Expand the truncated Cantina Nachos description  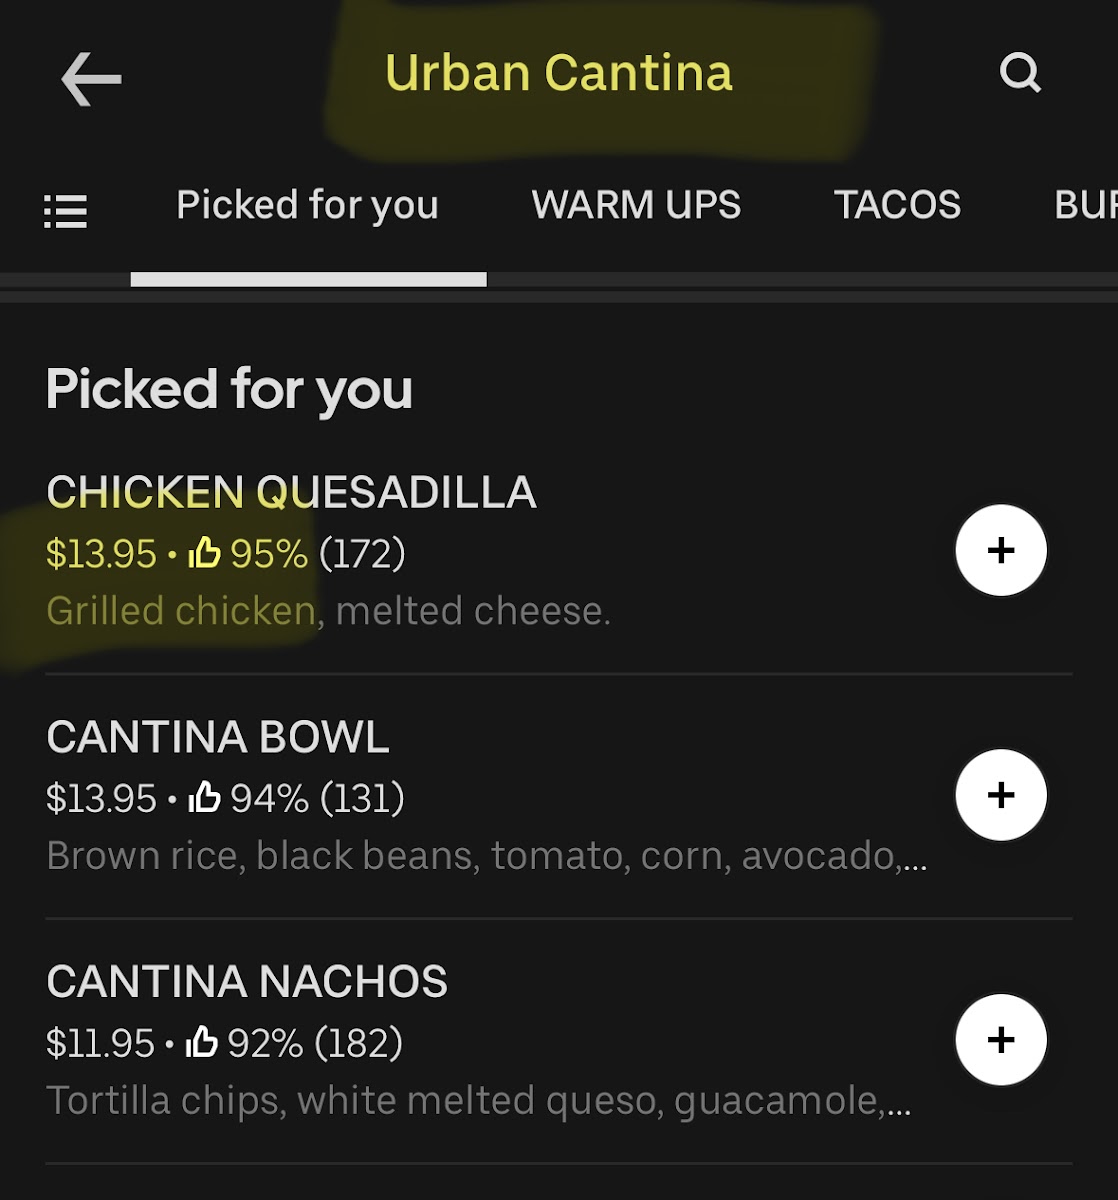point(478,1101)
